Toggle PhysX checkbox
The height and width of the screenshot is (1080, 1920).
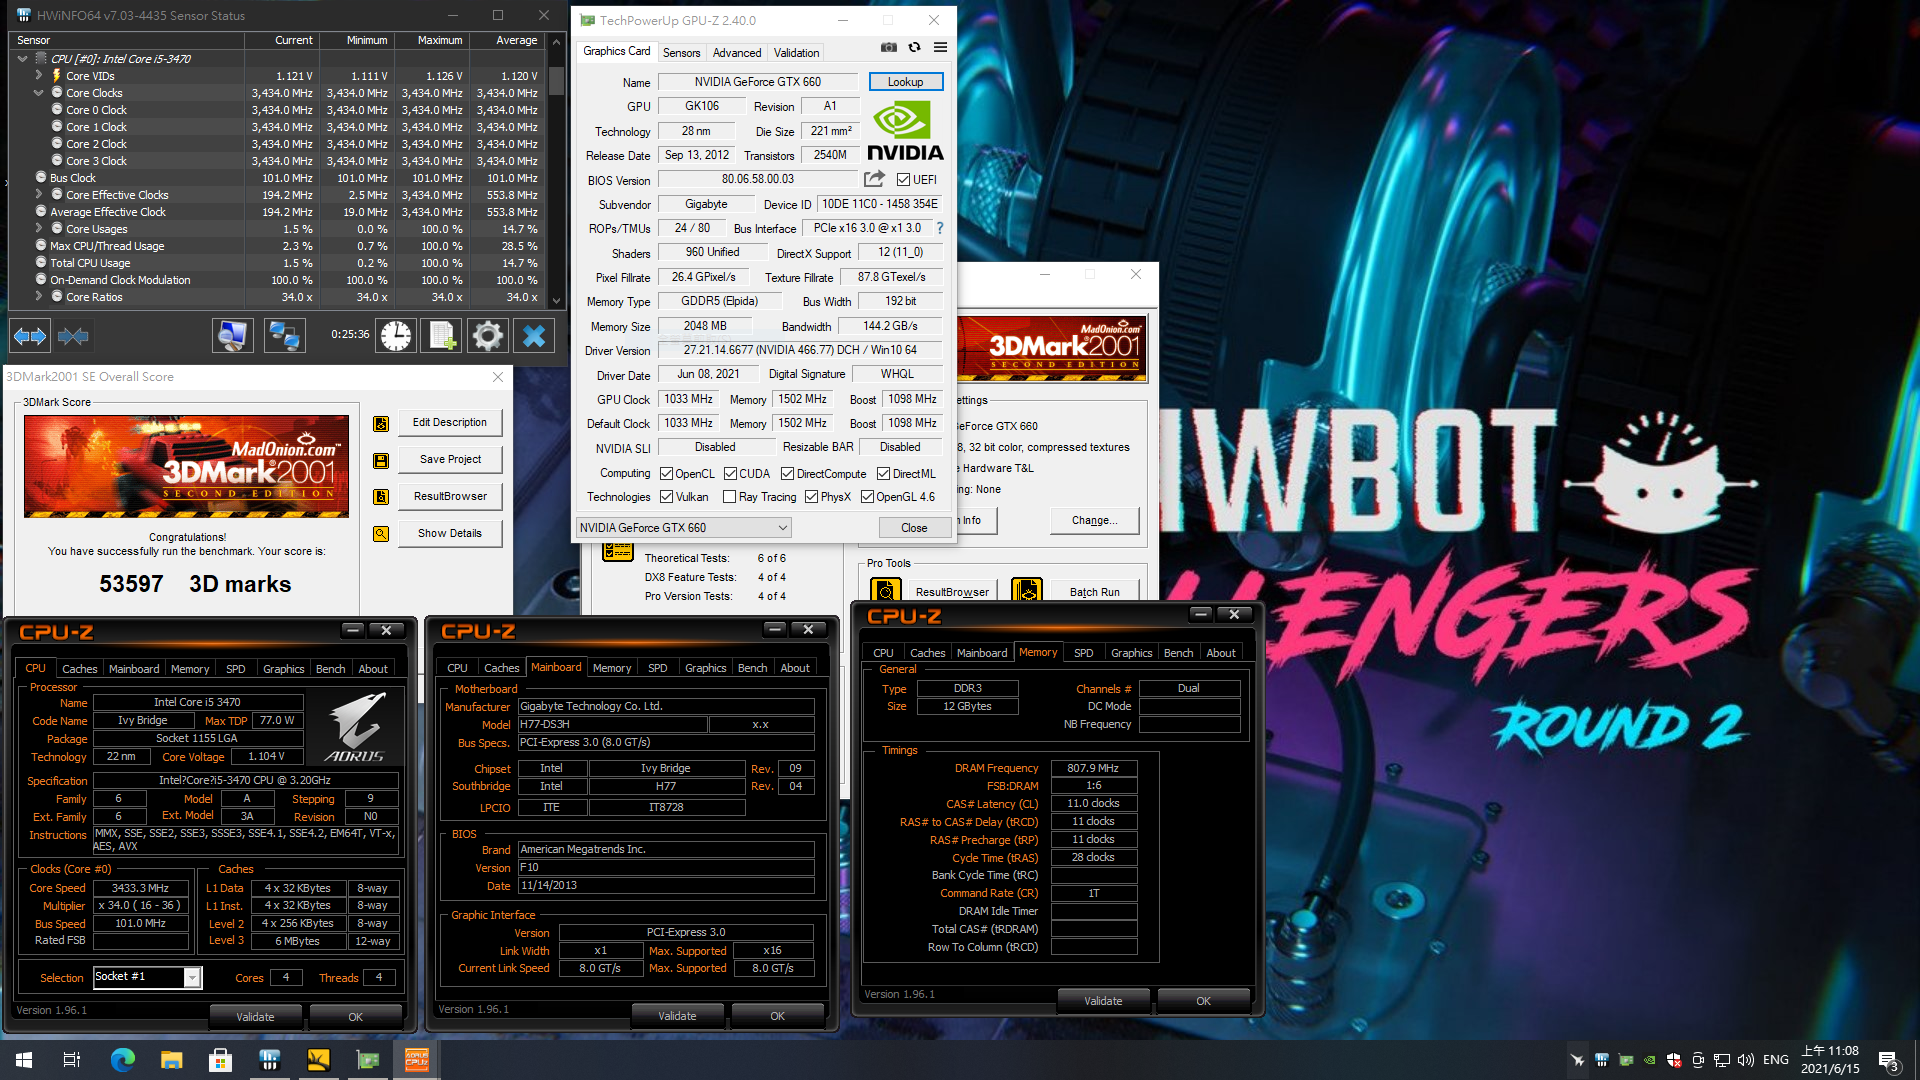pos(811,497)
